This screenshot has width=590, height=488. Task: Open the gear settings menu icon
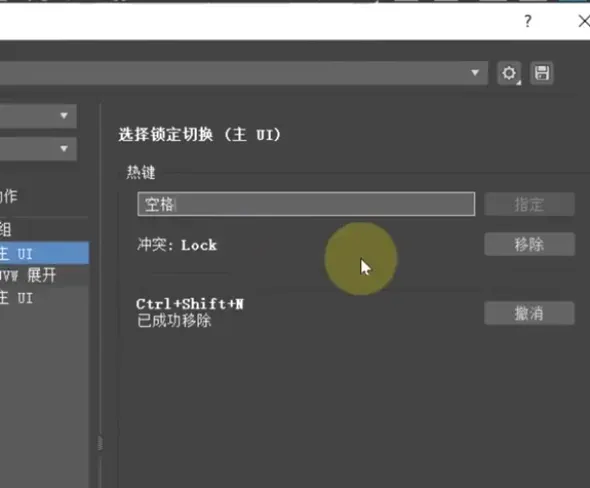coord(509,73)
